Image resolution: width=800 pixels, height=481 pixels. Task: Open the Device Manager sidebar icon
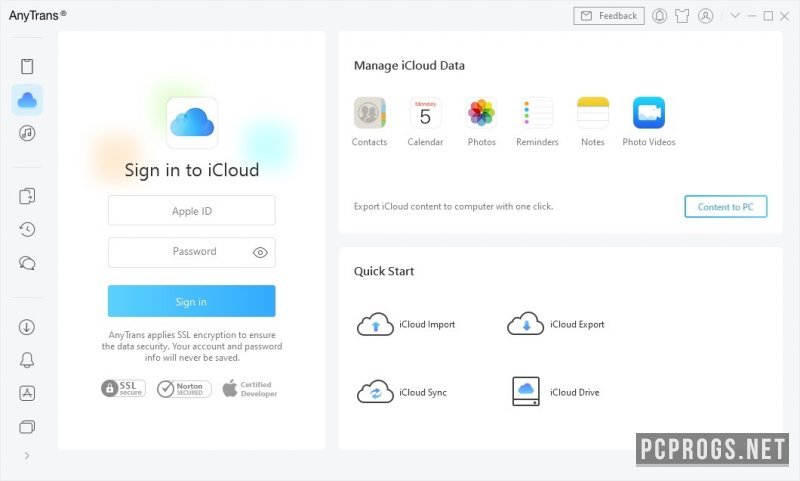pyautogui.click(x=27, y=66)
